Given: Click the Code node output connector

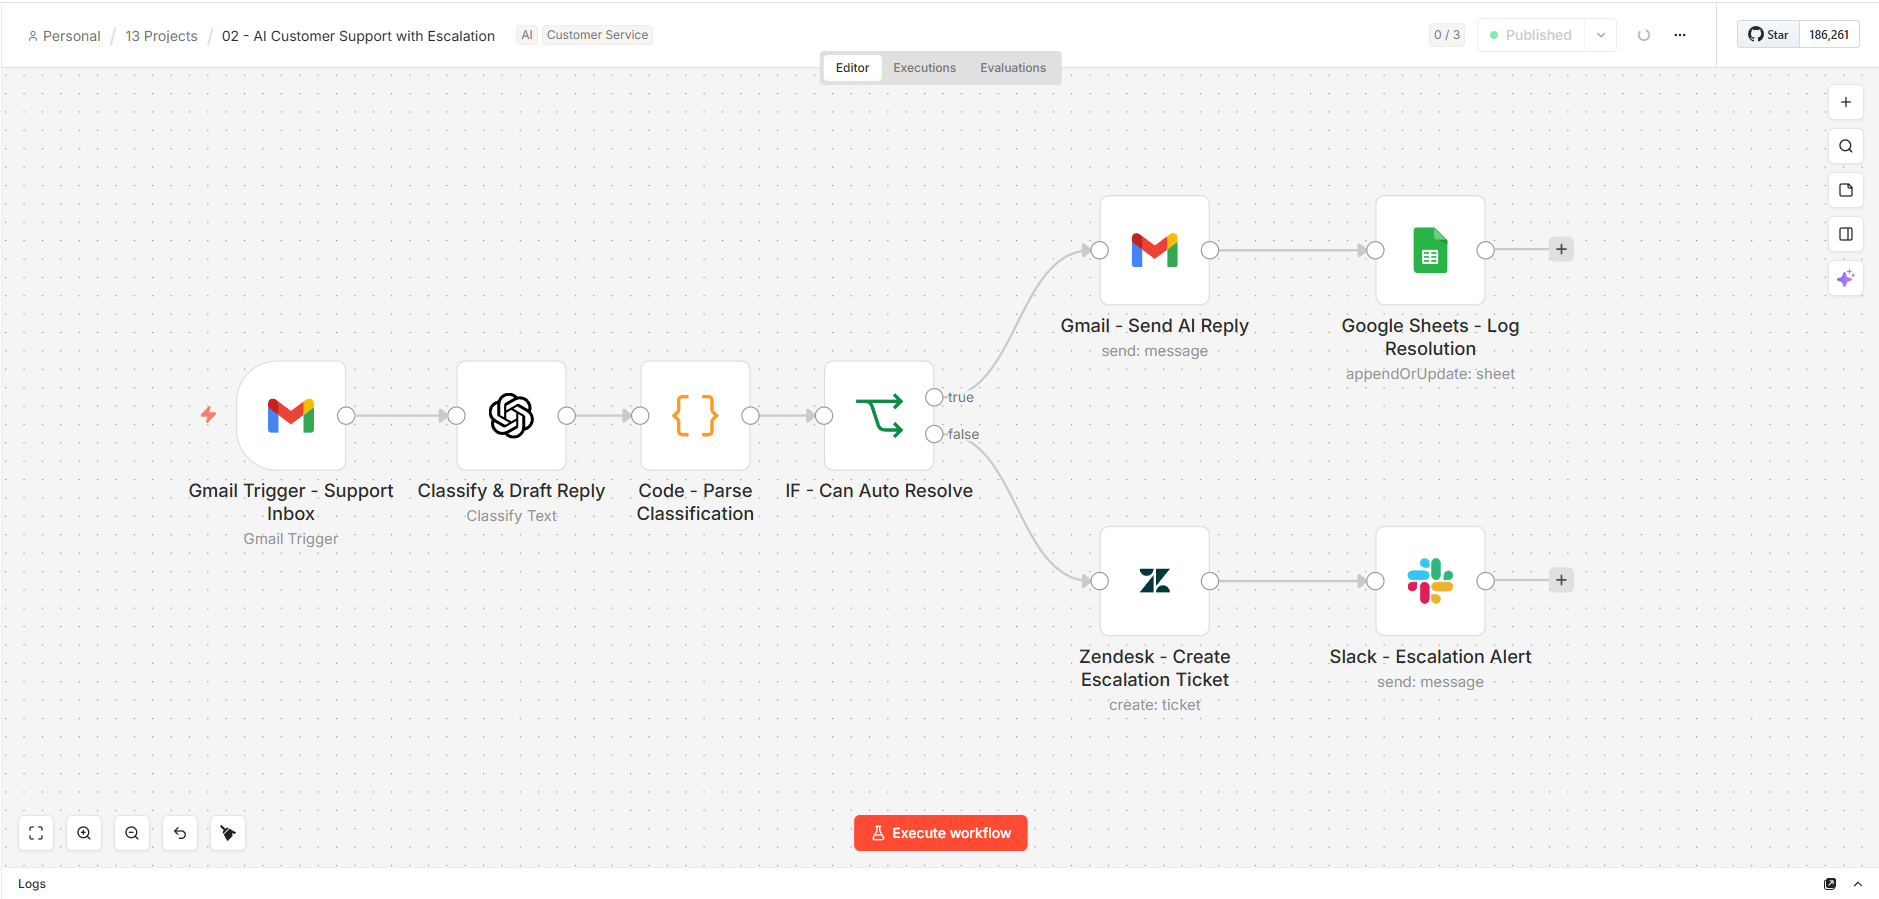Looking at the screenshot, I should (x=750, y=415).
